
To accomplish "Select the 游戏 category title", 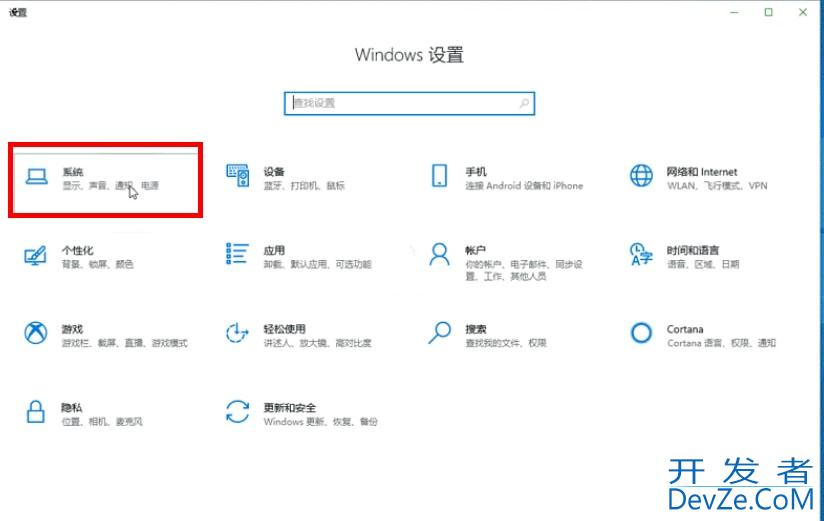I will coord(73,329).
